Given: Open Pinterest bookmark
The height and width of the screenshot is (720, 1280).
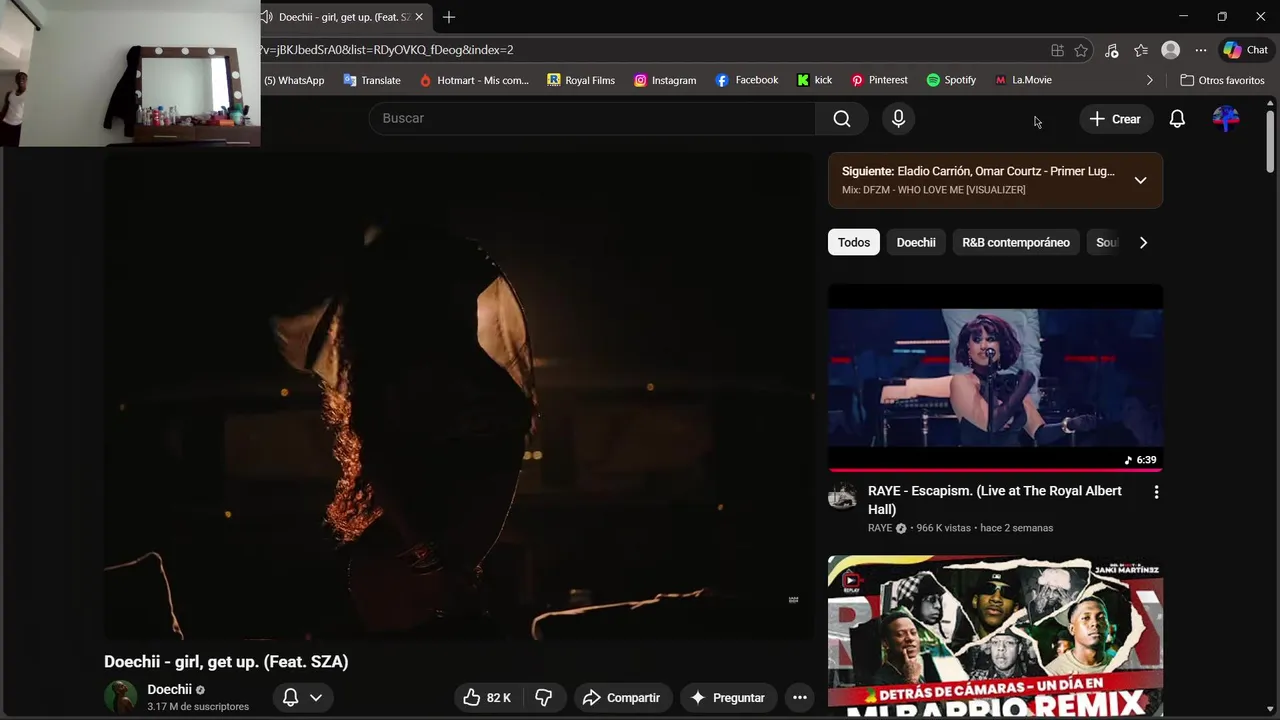Looking at the screenshot, I should tap(879, 80).
